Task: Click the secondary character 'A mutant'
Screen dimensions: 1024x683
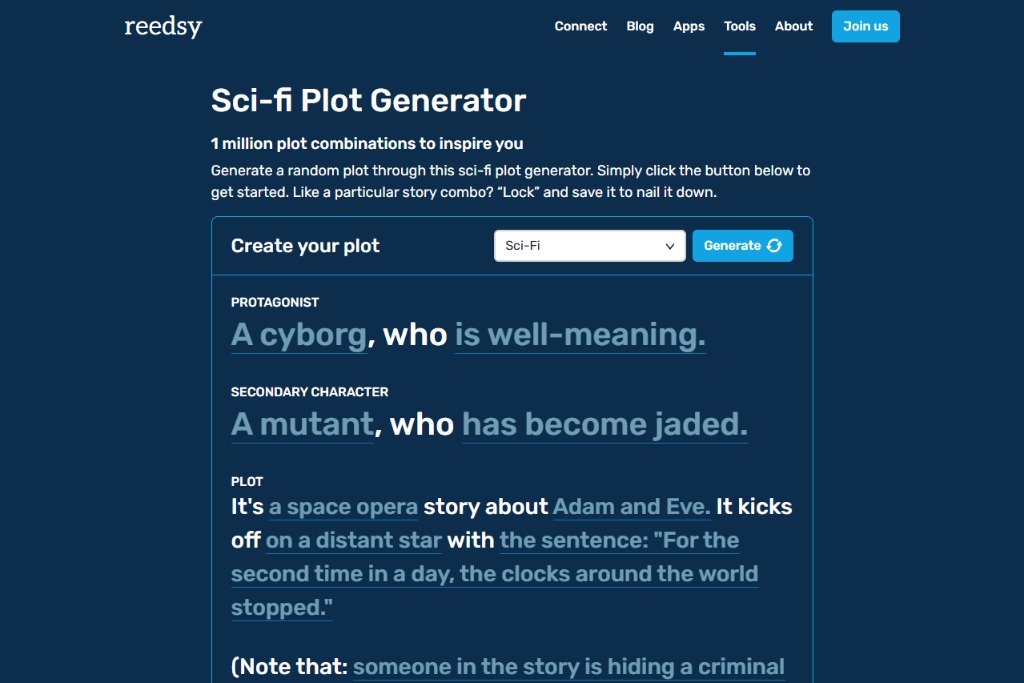Action: [x=301, y=424]
